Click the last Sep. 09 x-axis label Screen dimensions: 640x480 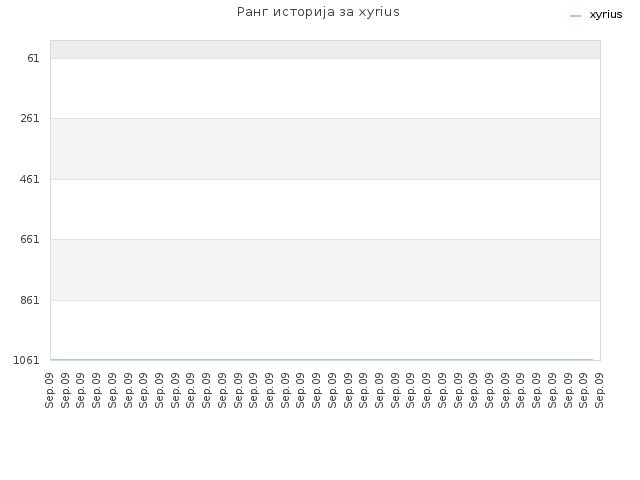[x=599, y=390]
